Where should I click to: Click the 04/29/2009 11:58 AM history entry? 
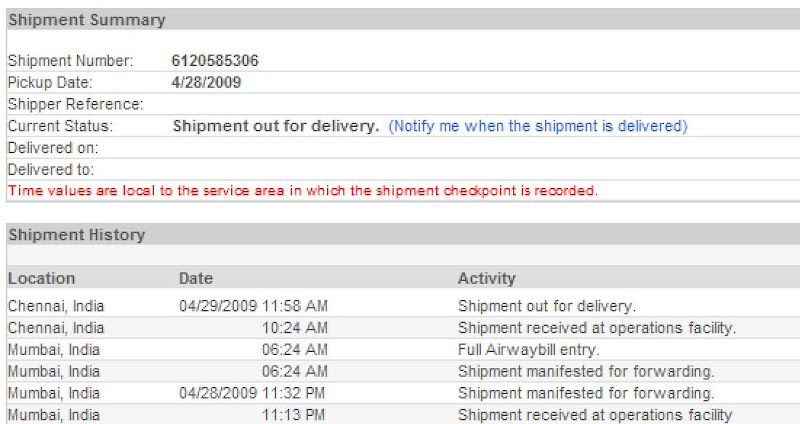pos(253,306)
